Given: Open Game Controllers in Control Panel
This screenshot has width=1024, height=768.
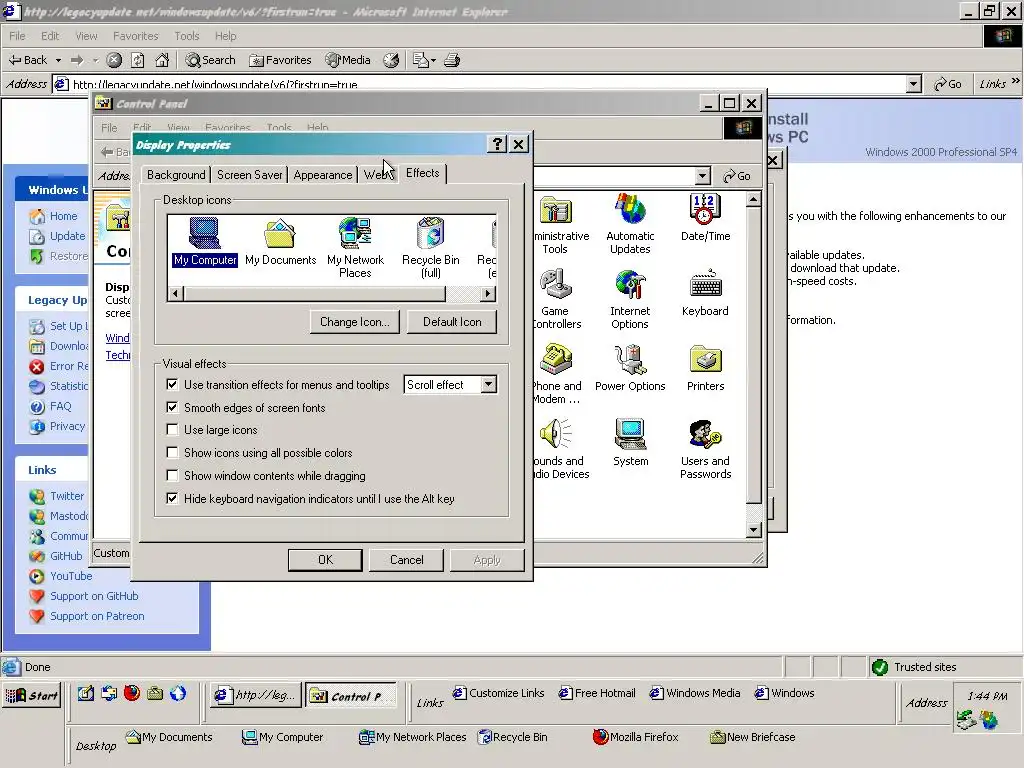Looking at the screenshot, I should tap(556, 299).
